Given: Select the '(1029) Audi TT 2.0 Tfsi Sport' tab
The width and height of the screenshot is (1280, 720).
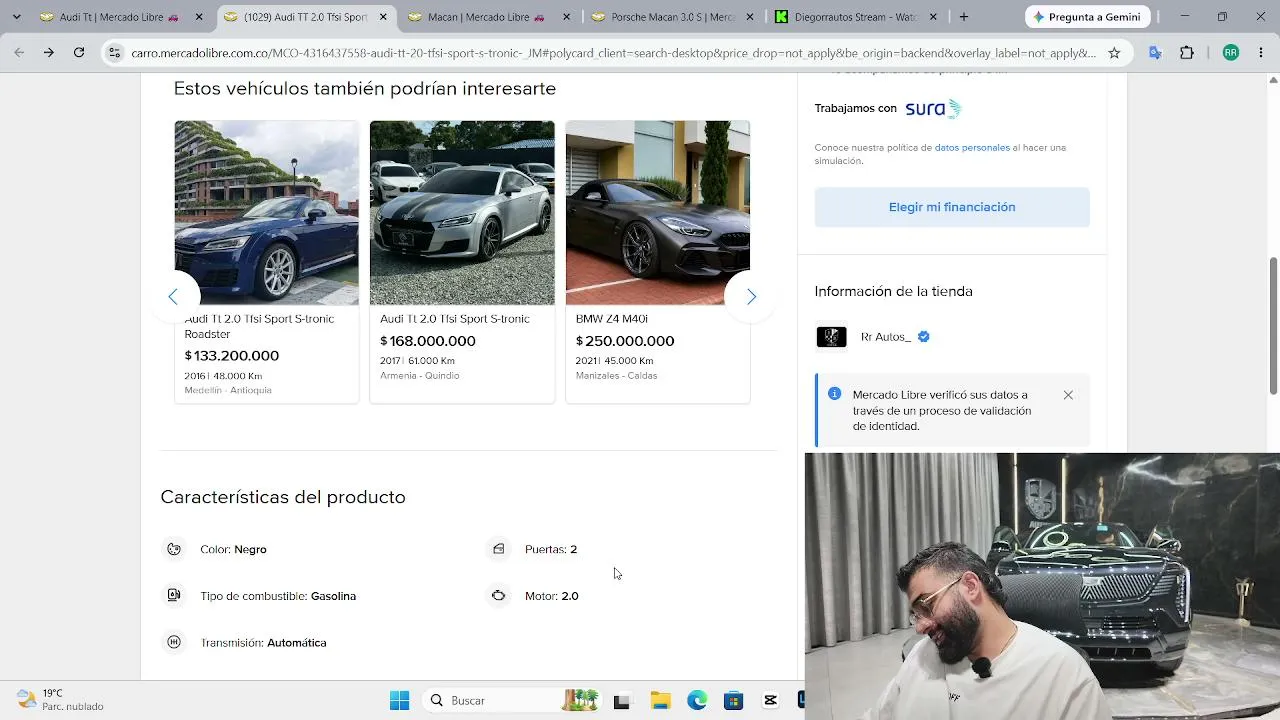Looking at the screenshot, I should click(x=306, y=17).
